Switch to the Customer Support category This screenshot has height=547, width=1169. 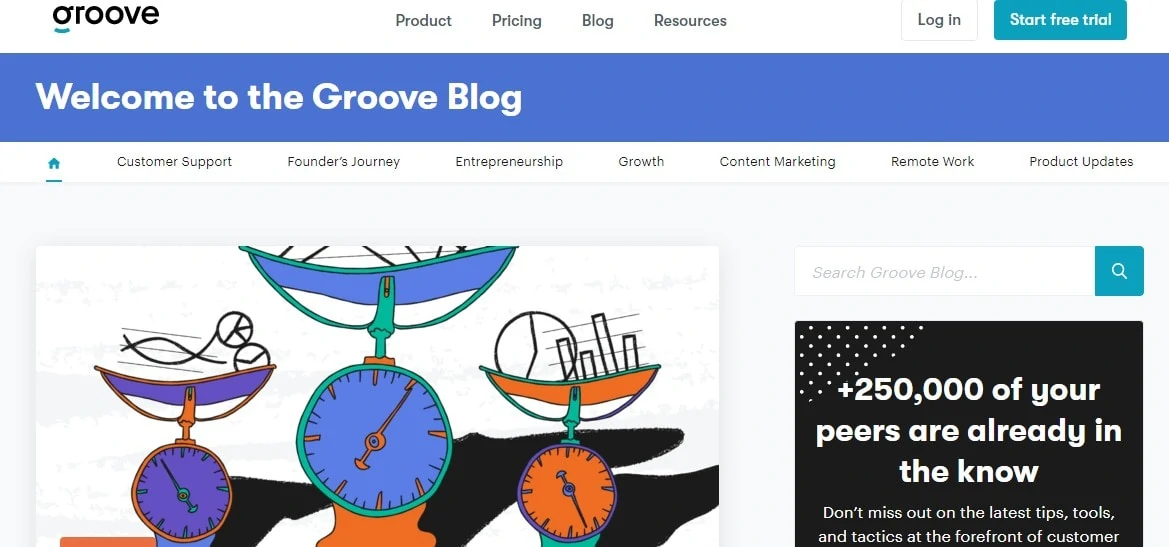pyautogui.click(x=174, y=162)
